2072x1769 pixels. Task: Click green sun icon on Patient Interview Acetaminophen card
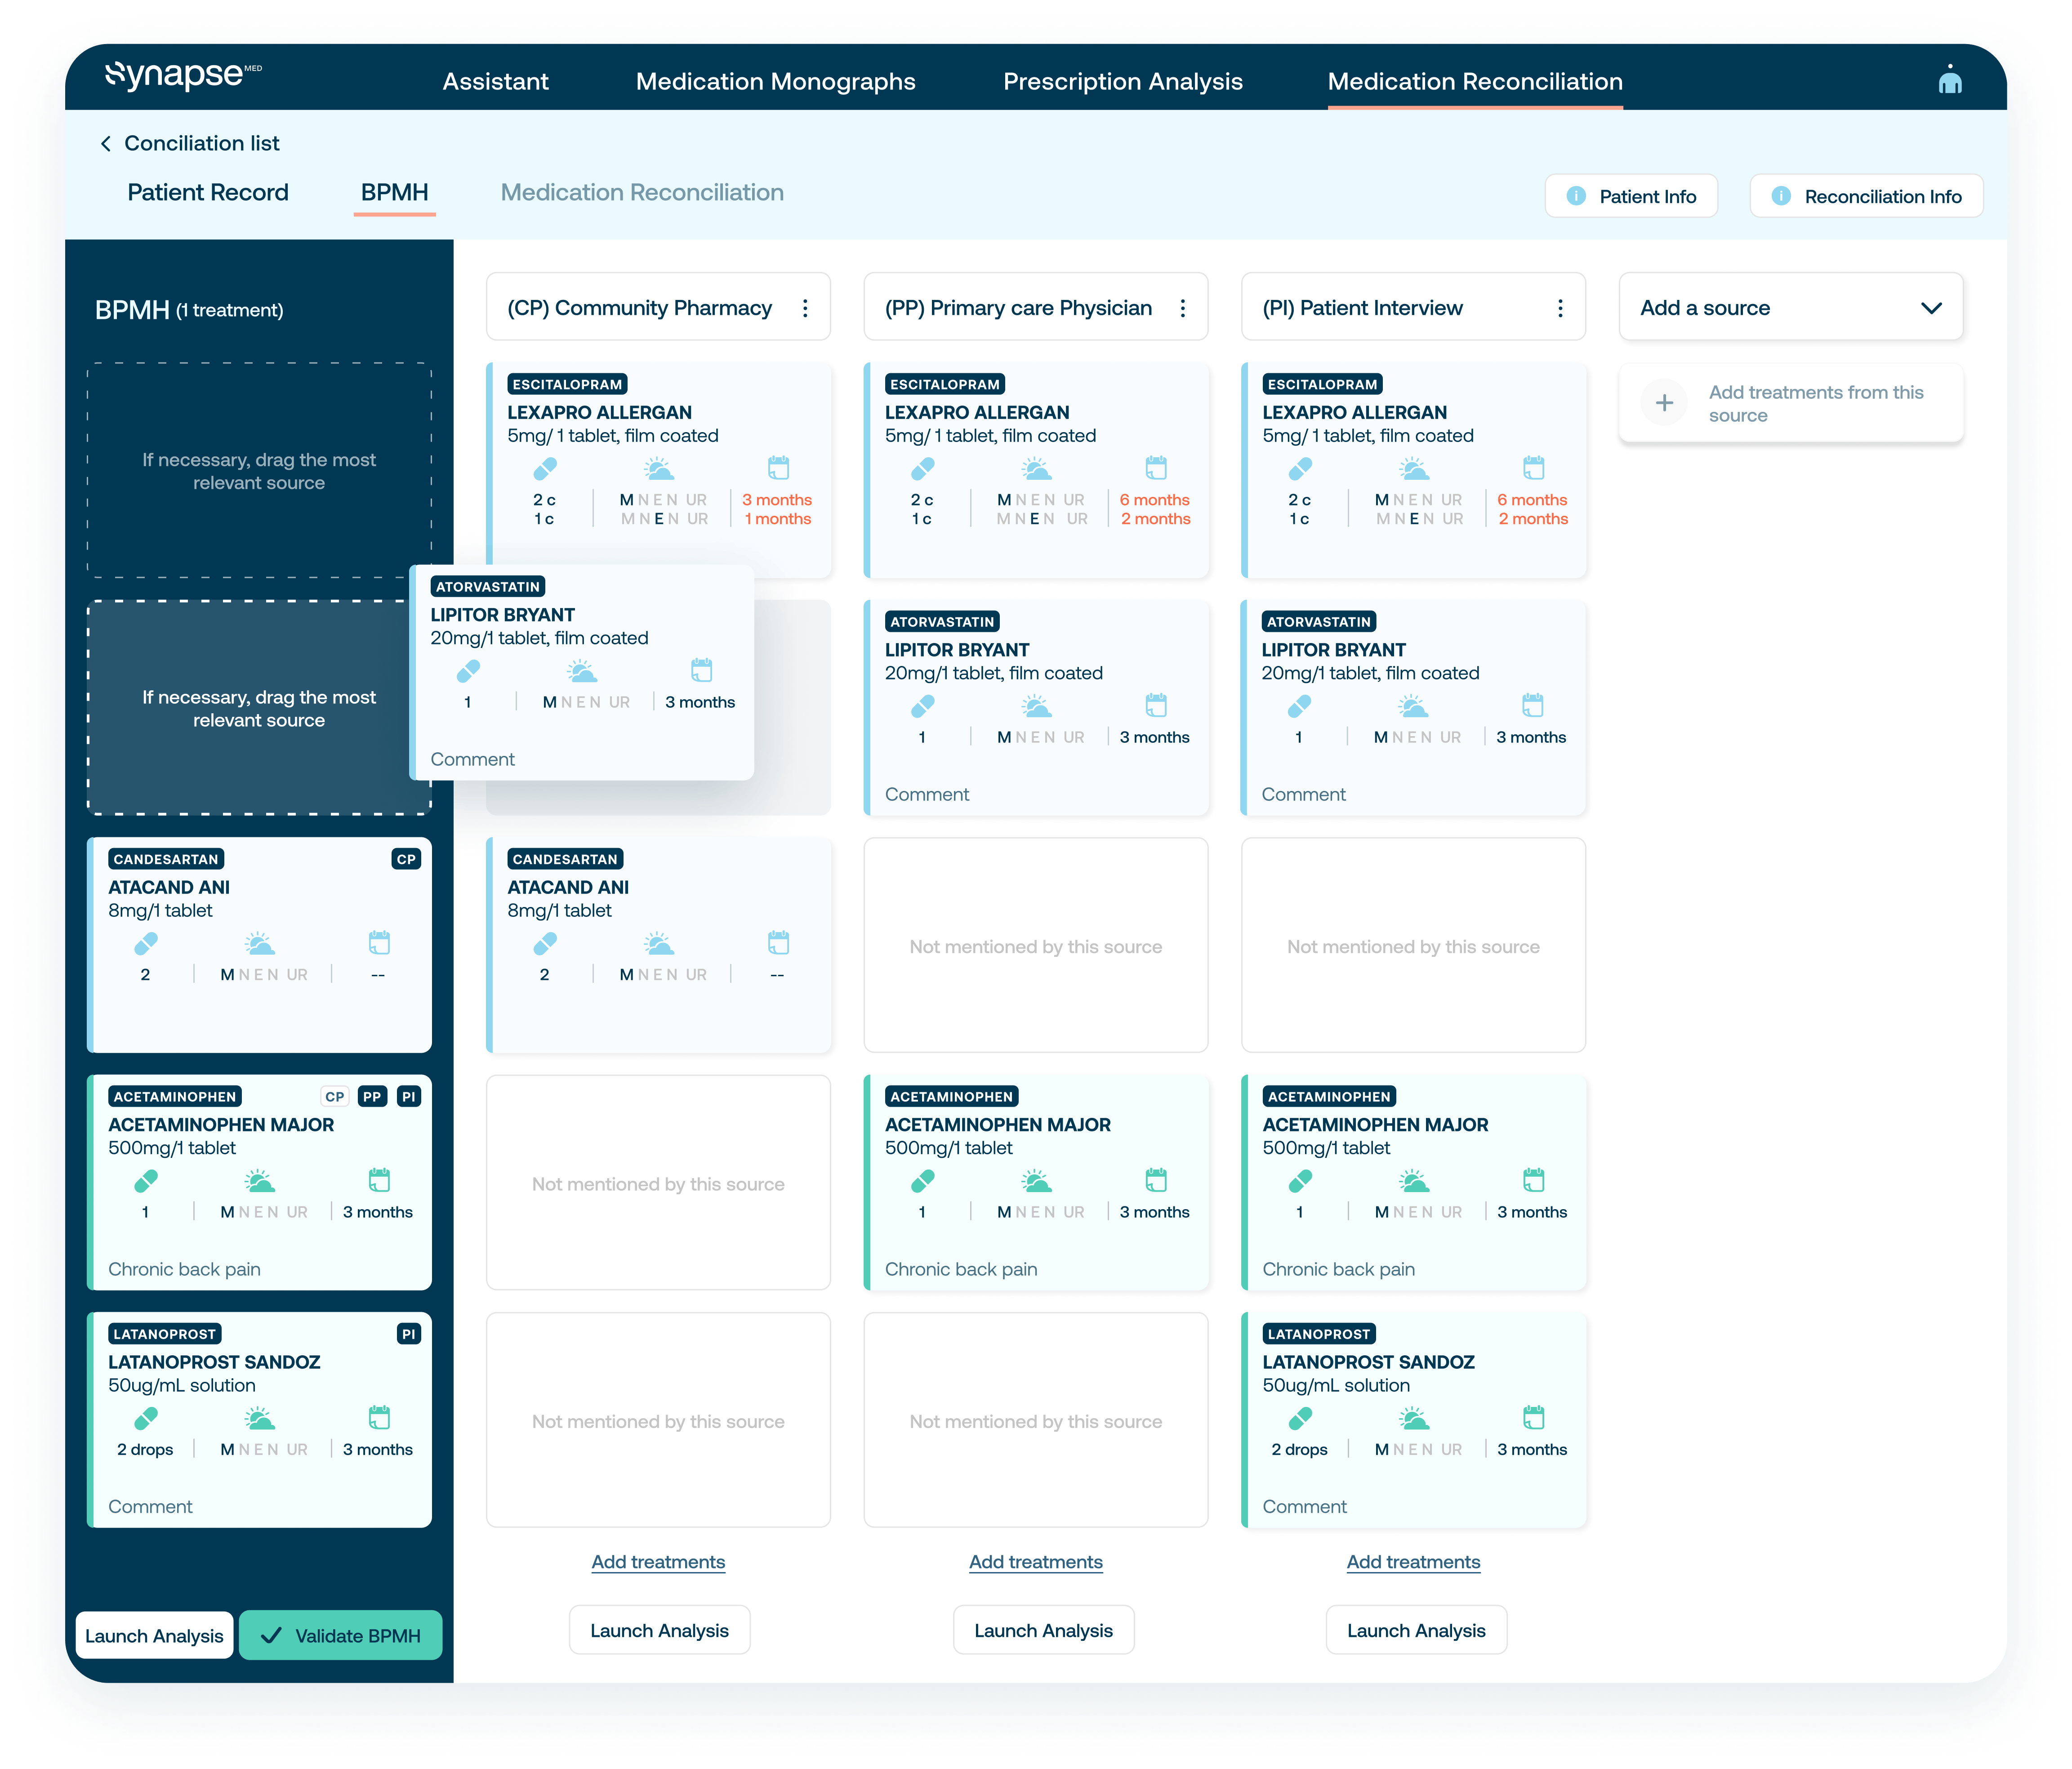(1414, 1181)
